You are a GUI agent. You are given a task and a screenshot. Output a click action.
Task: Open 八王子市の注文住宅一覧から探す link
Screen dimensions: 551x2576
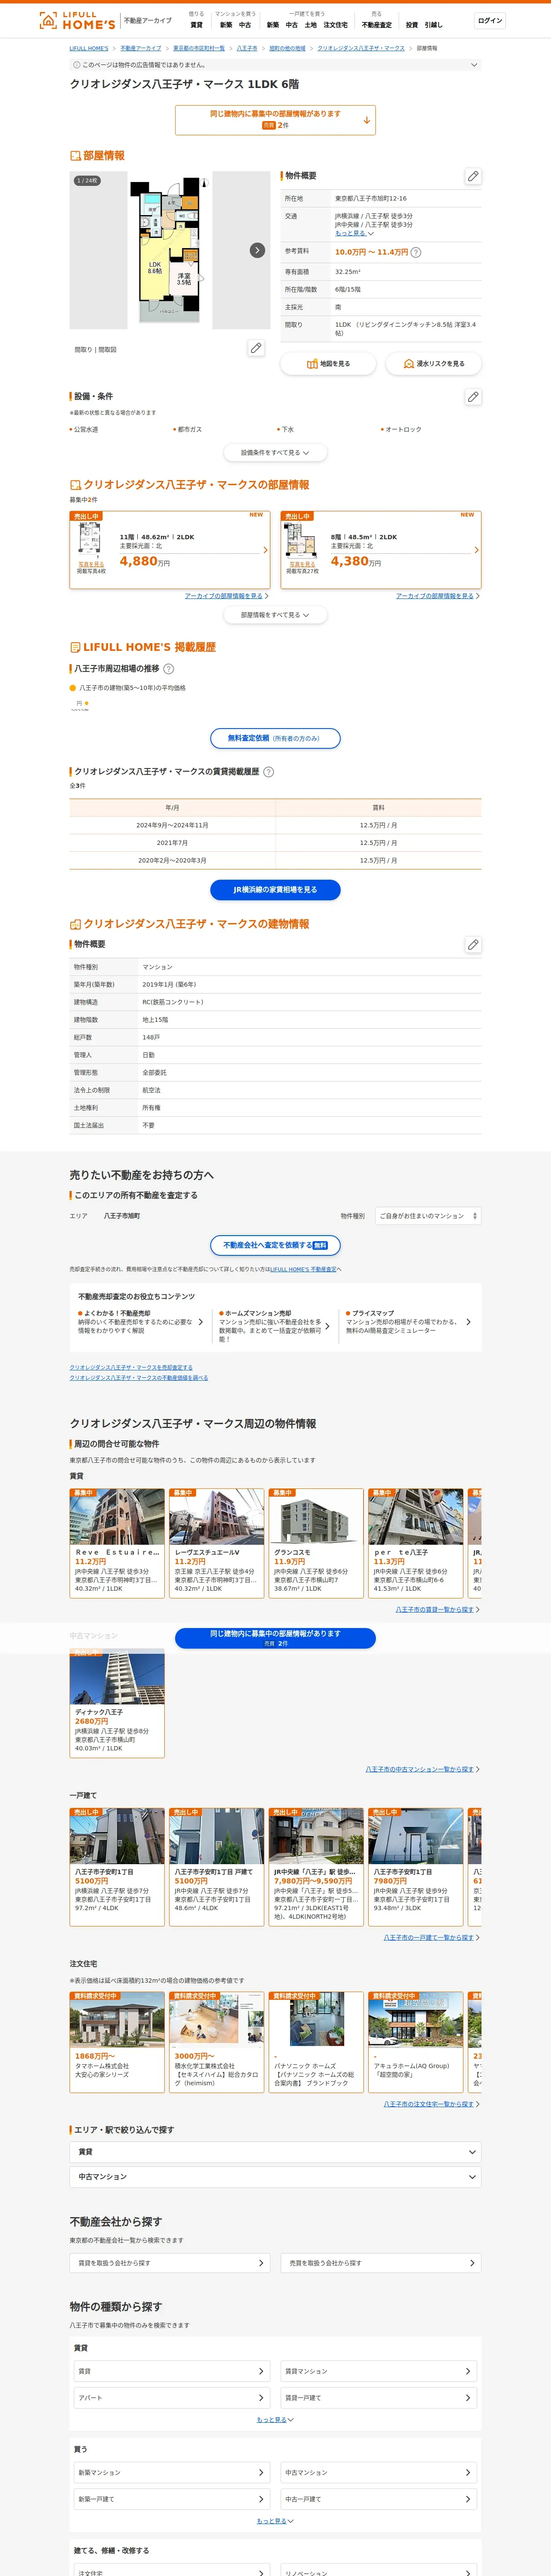432,2104
